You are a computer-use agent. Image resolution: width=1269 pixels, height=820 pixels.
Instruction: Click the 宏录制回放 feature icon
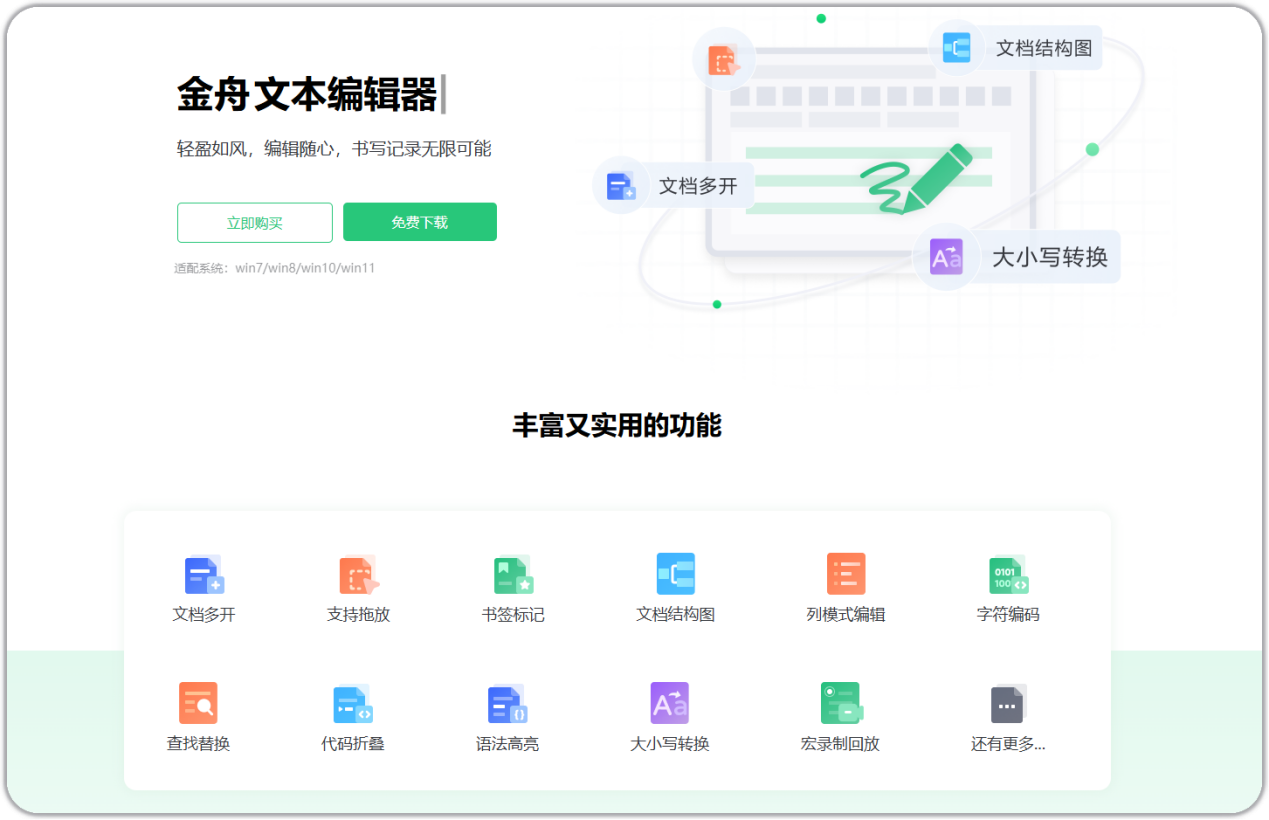(x=841, y=703)
